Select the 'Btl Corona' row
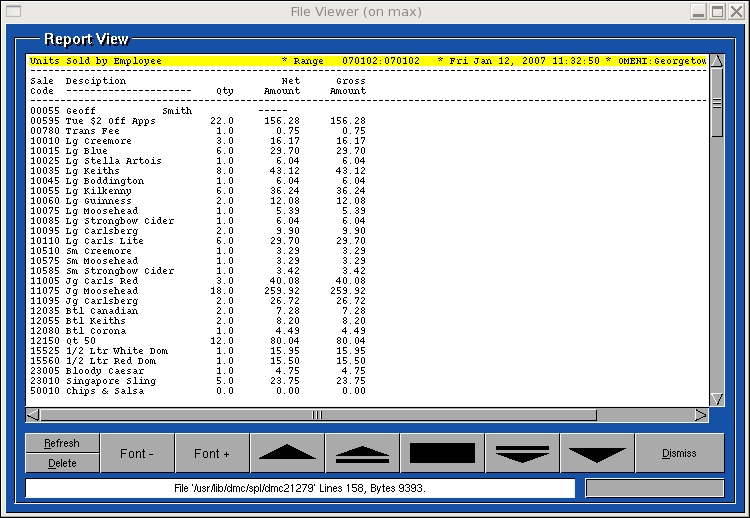The width and height of the screenshot is (750, 518). pos(198,331)
